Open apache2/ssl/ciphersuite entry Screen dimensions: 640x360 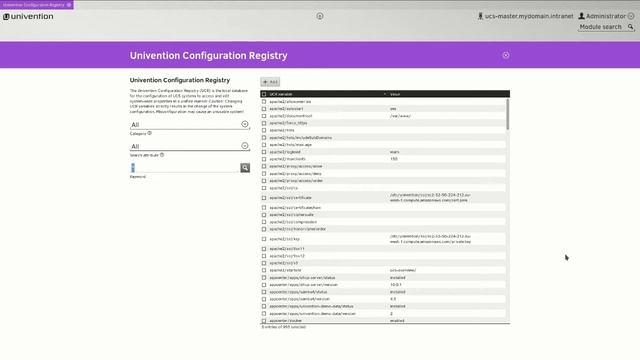tap(291, 215)
